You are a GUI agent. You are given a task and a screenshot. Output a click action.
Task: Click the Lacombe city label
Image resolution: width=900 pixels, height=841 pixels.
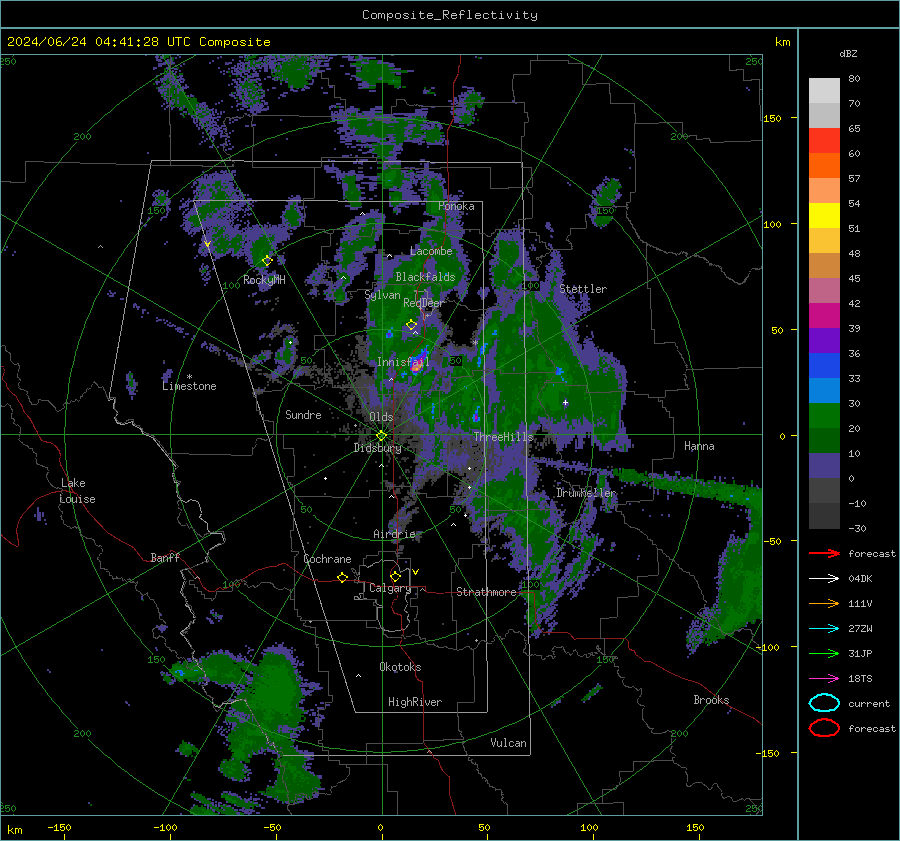click(x=431, y=251)
